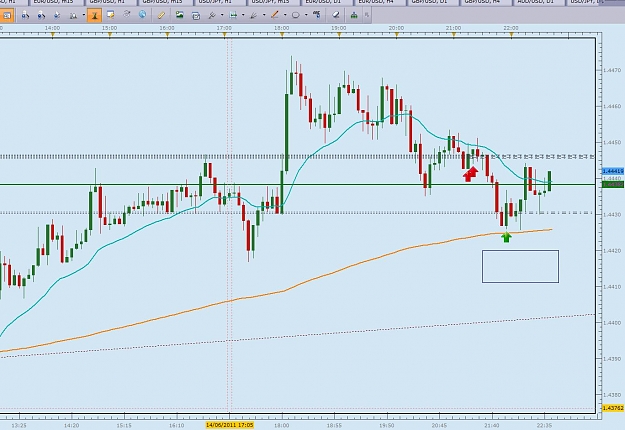Click the picture snapshot toolbar icon
This screenshot has width=625, height=430.
[x=180, y=15]
